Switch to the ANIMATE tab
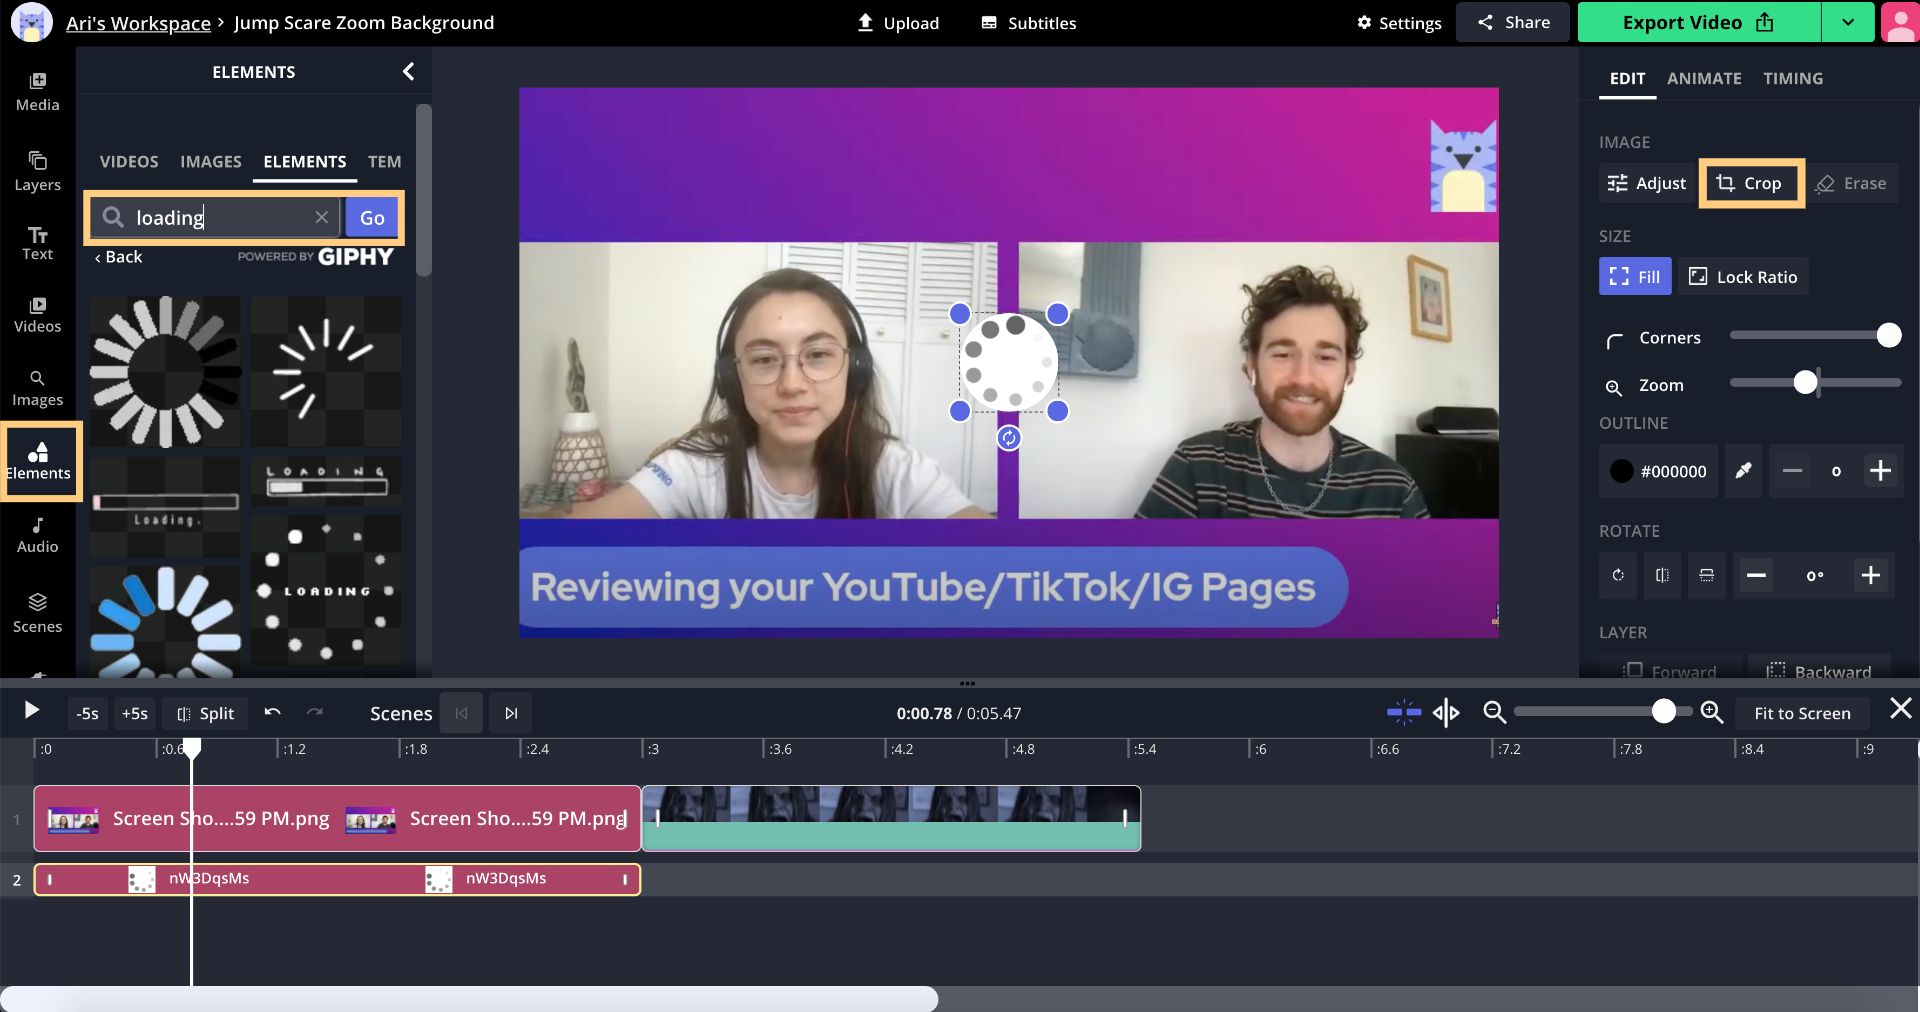Screen dimensions: 1920x1012 [1703, 78]
